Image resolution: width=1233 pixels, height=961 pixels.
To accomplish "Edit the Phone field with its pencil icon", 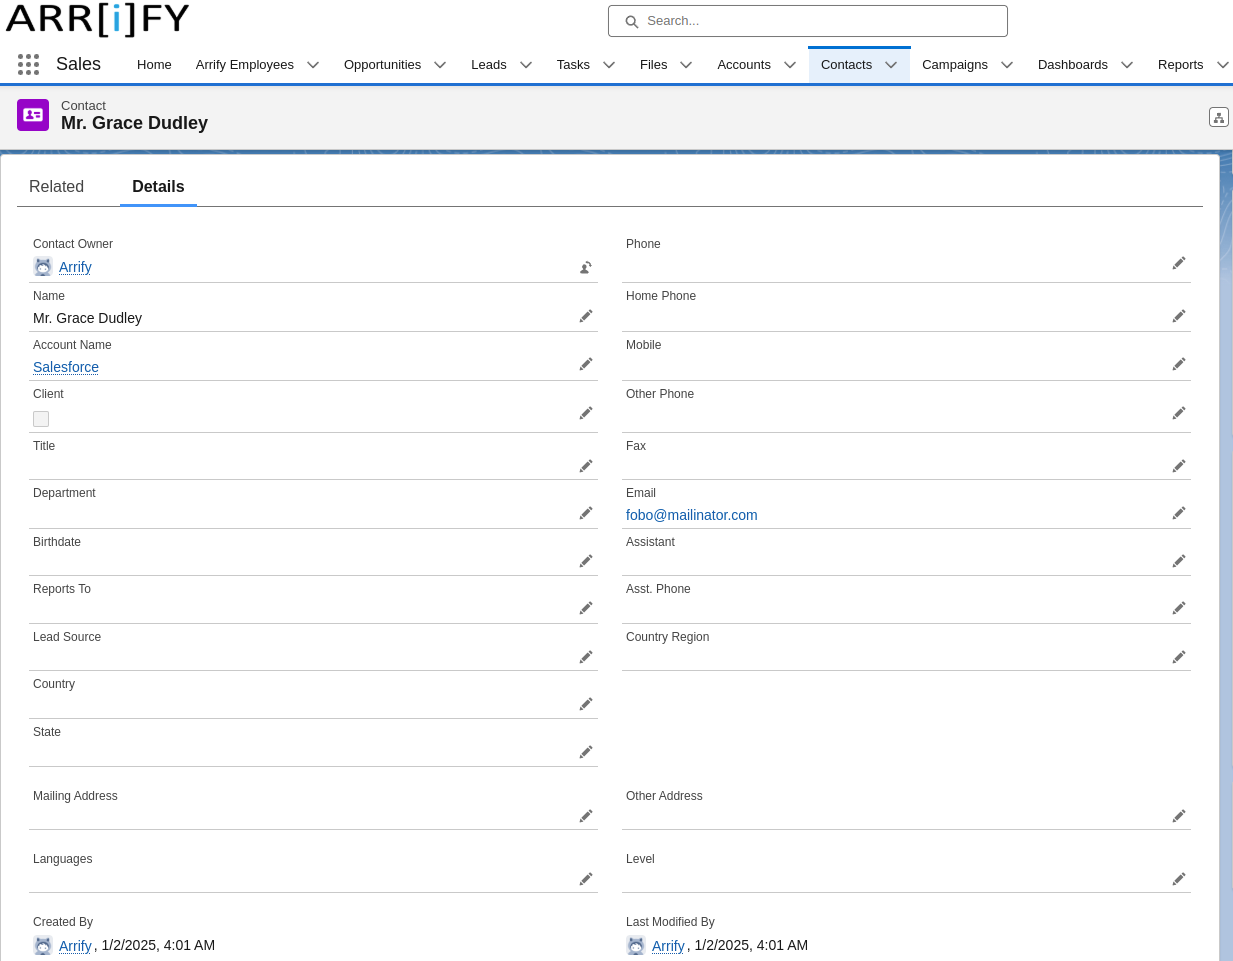I will (1178, 263).
